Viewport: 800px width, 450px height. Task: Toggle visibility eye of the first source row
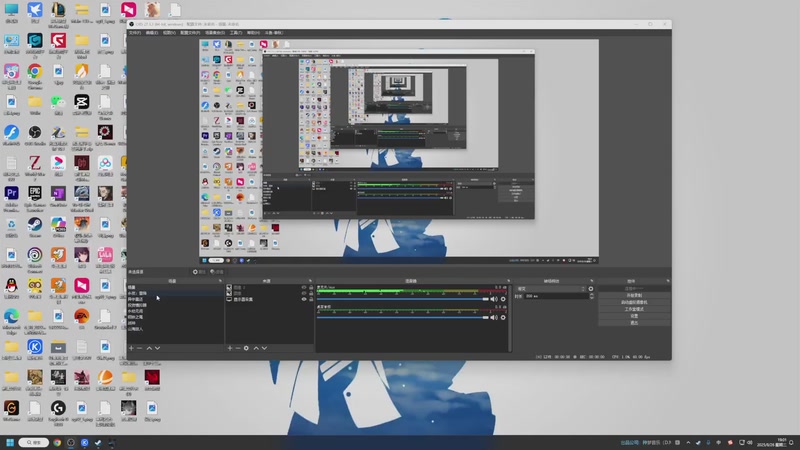304,287
